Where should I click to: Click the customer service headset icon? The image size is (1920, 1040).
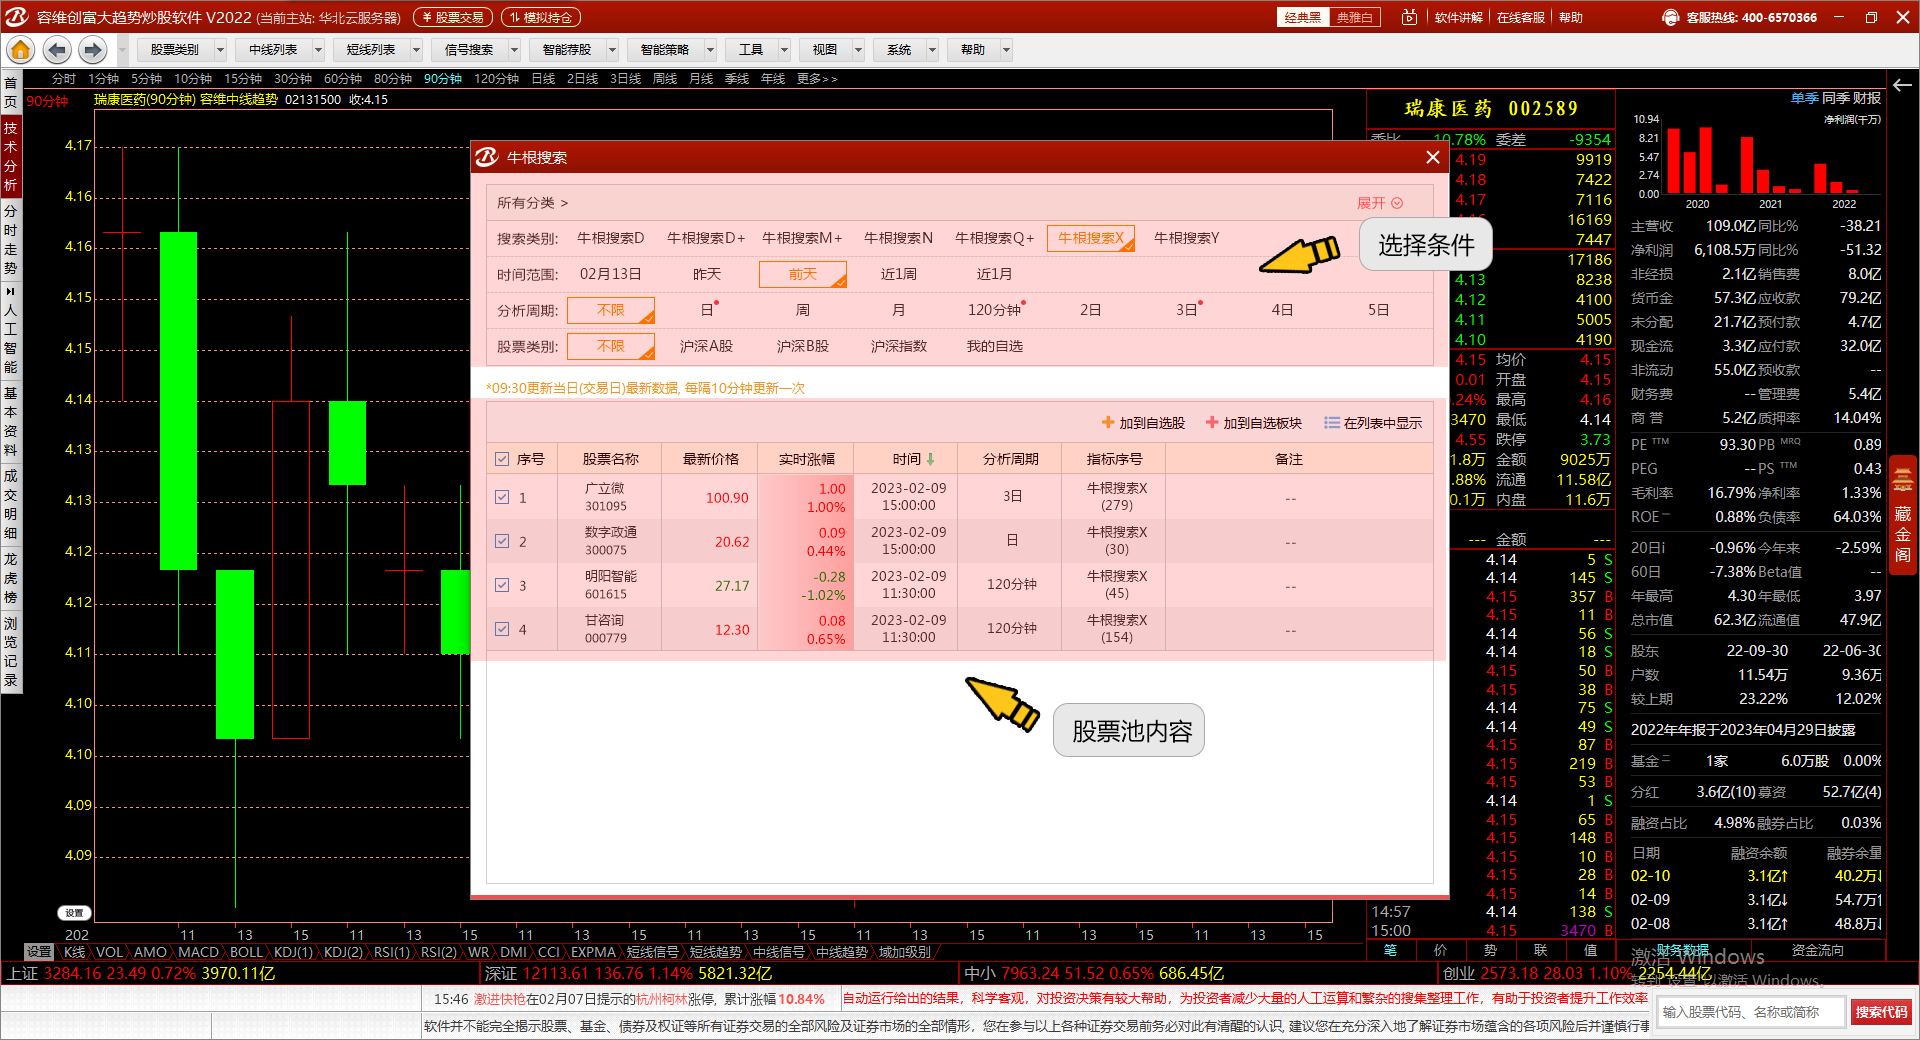(1671, 17)
